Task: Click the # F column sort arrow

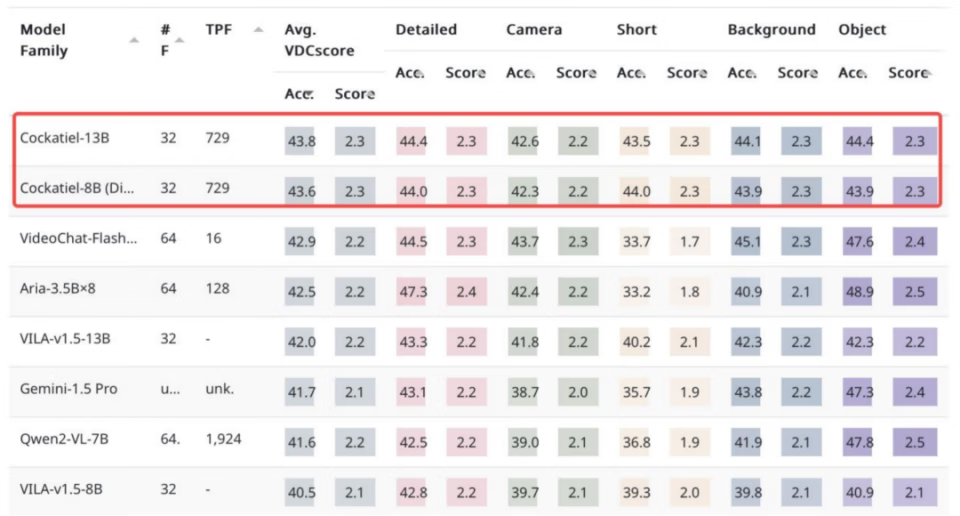Action: (x=179, y=40)
